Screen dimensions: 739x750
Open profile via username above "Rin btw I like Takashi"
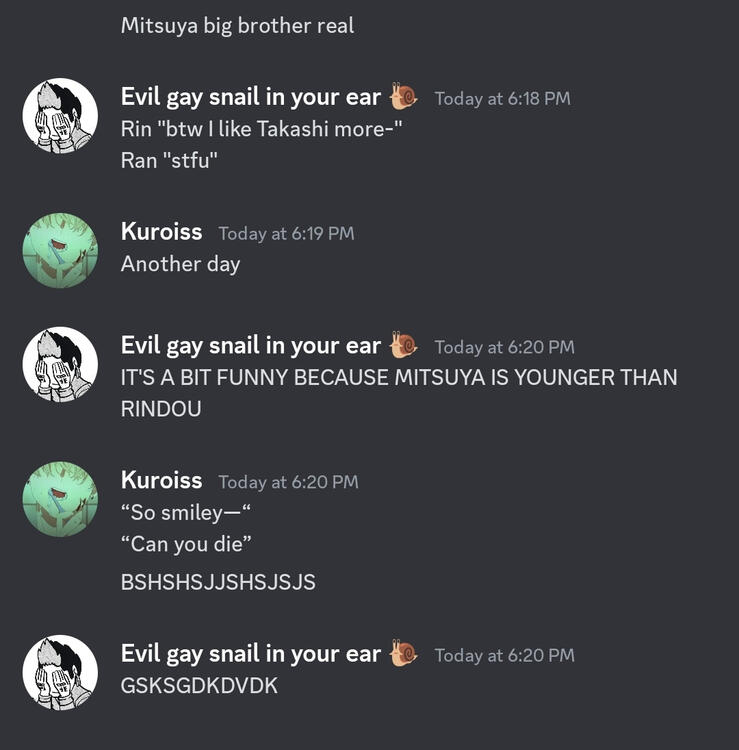251,97
